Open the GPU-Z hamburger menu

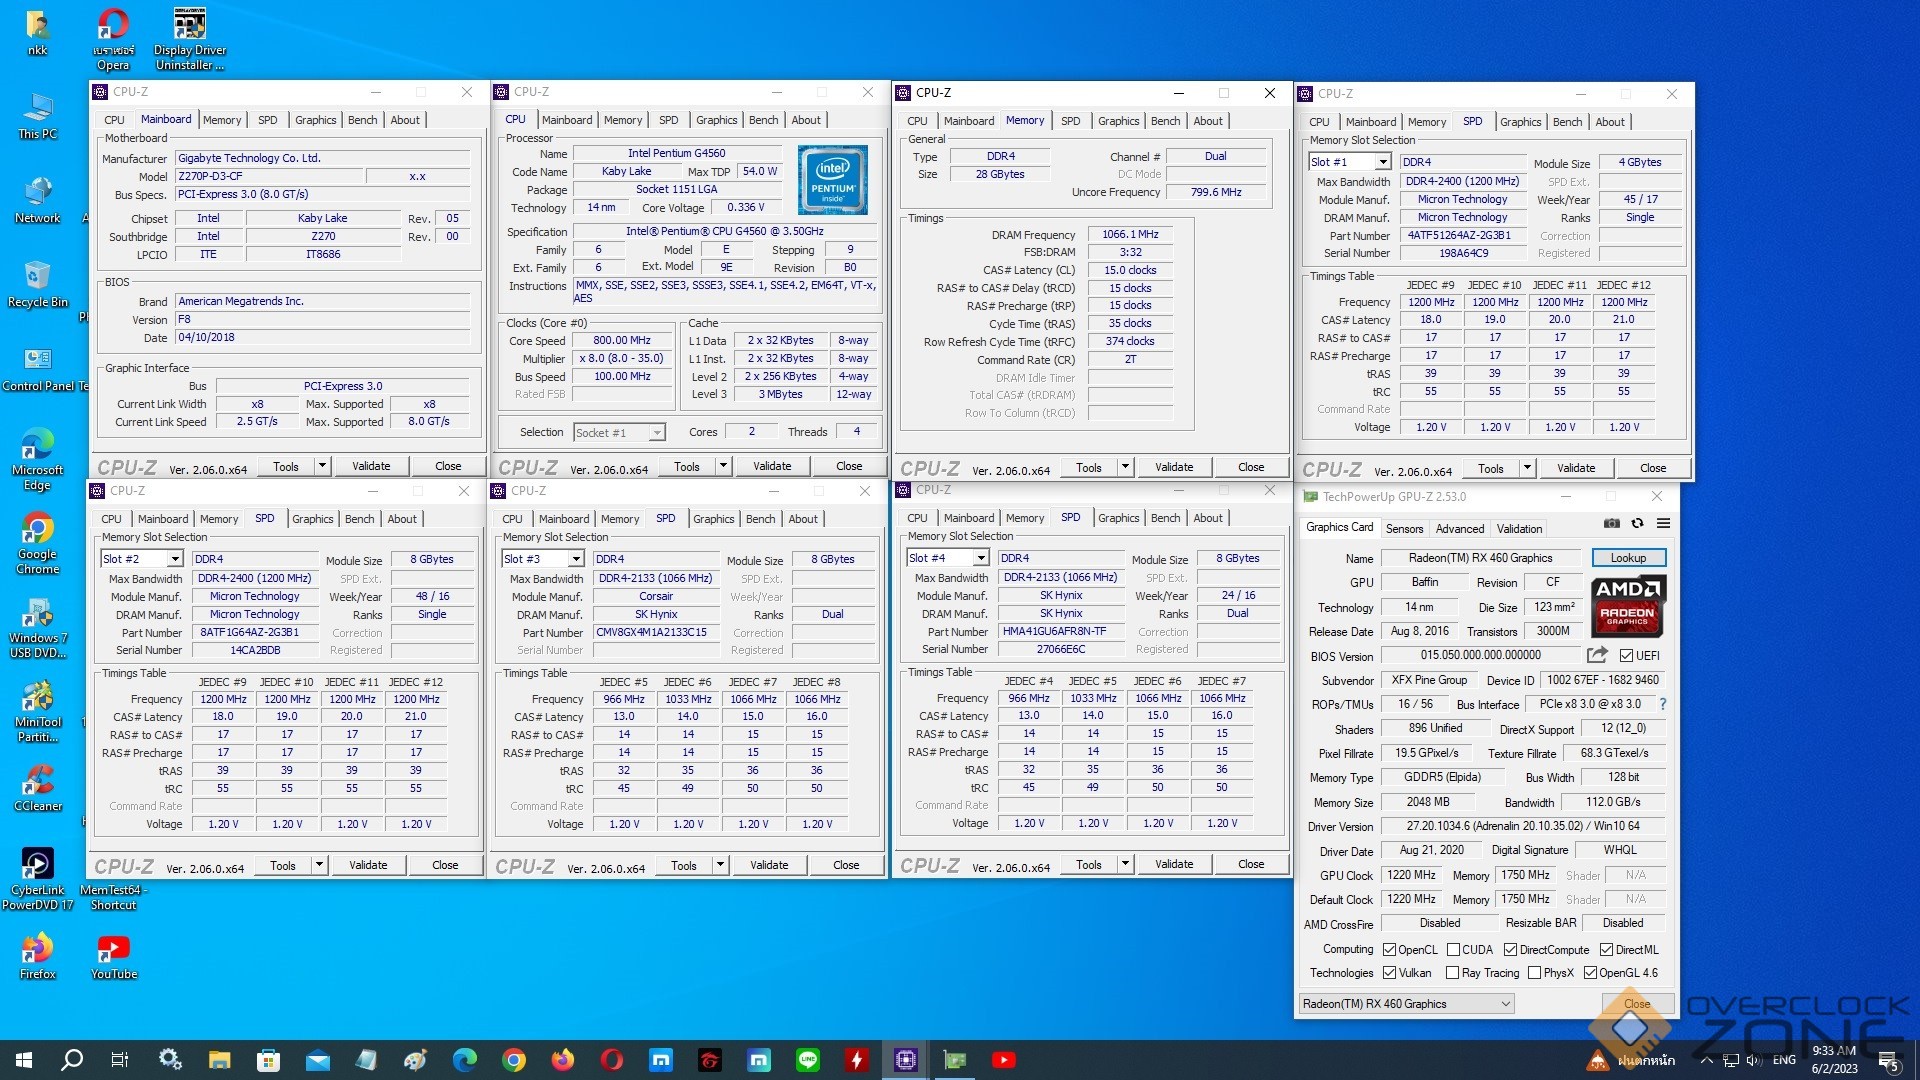click(1663, 523)
